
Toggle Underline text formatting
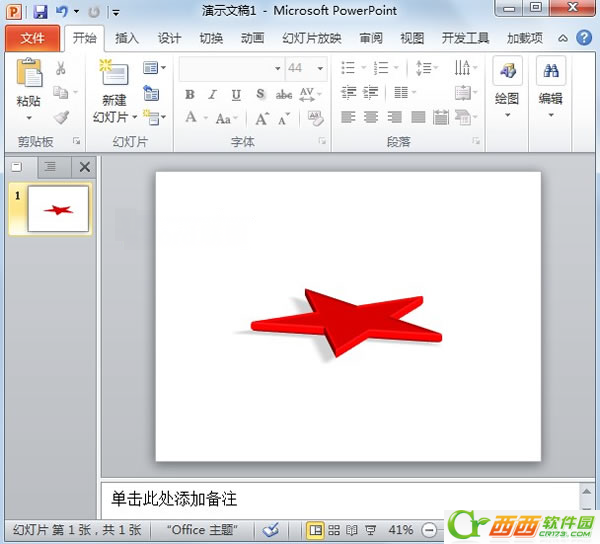click(x=236, y=94)
